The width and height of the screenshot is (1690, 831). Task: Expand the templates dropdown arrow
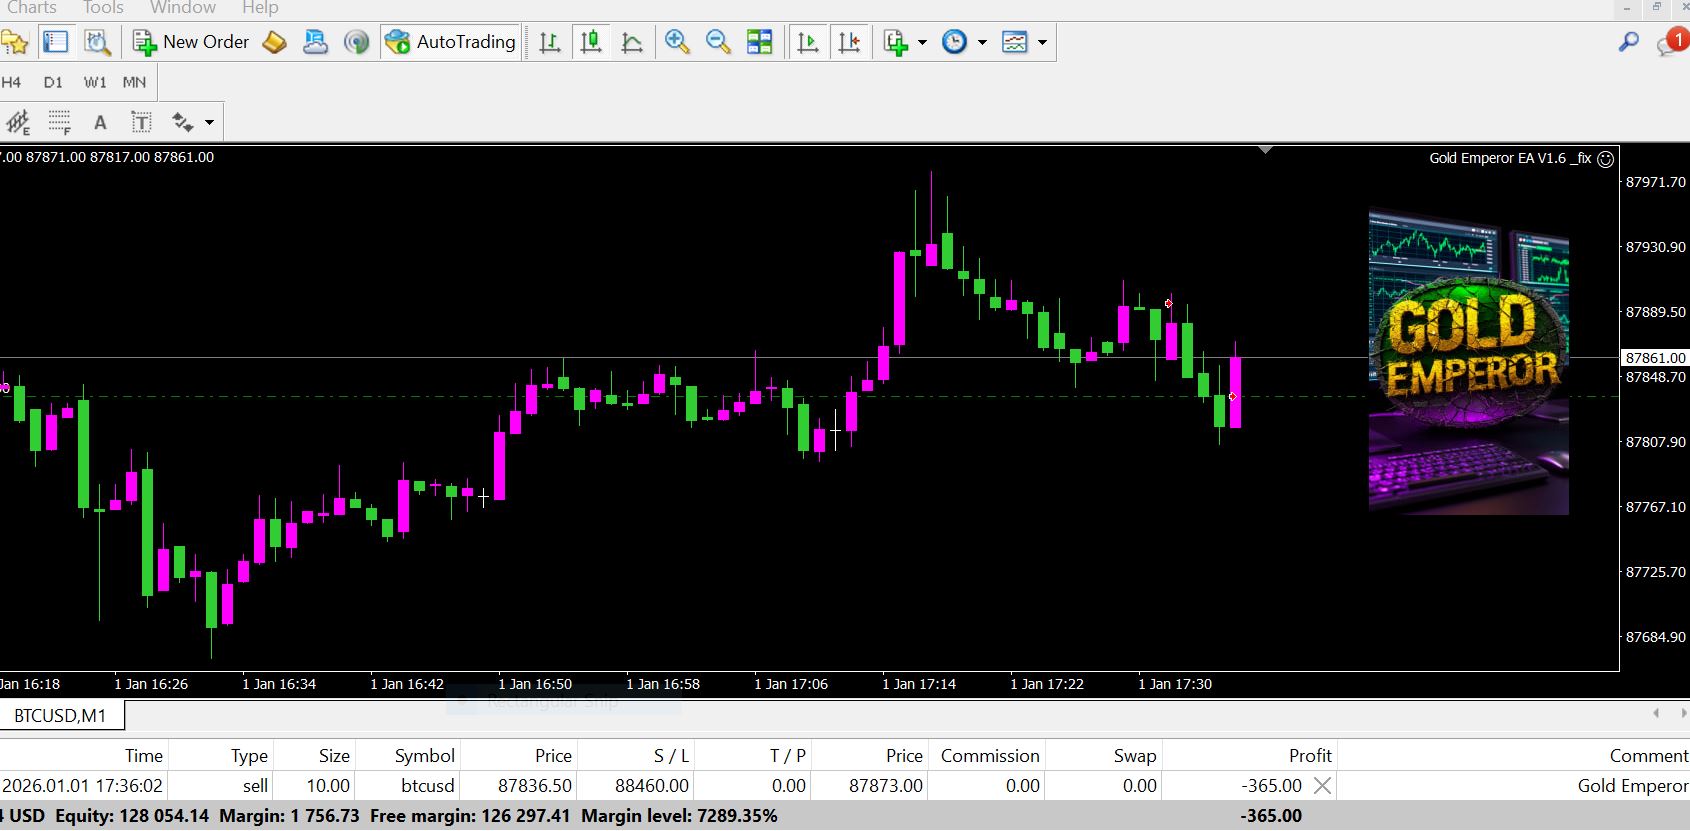(x=1042, y=42)
